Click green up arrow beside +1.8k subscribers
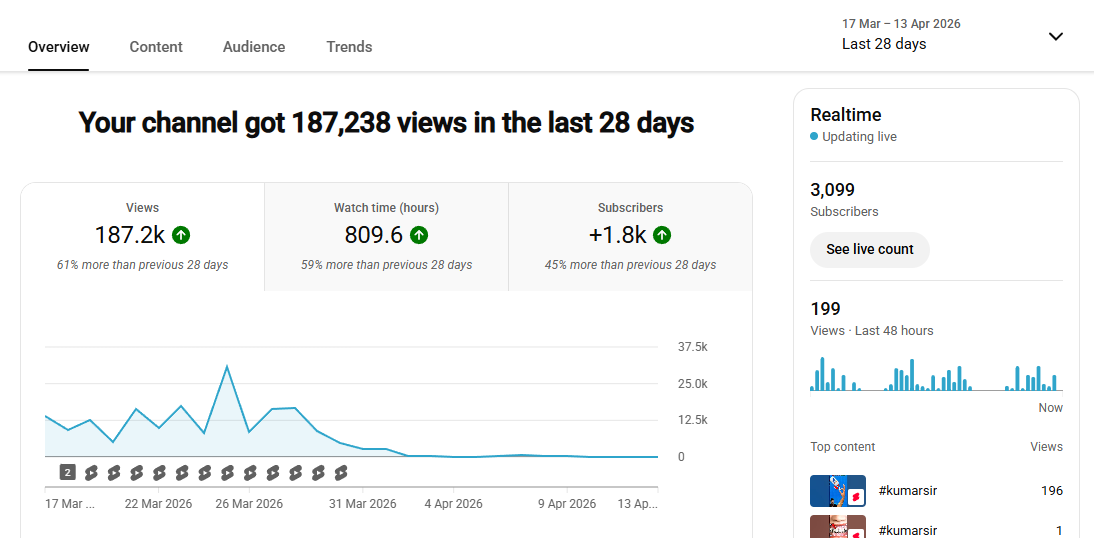Screen dimensions: 1094x538 662,235
